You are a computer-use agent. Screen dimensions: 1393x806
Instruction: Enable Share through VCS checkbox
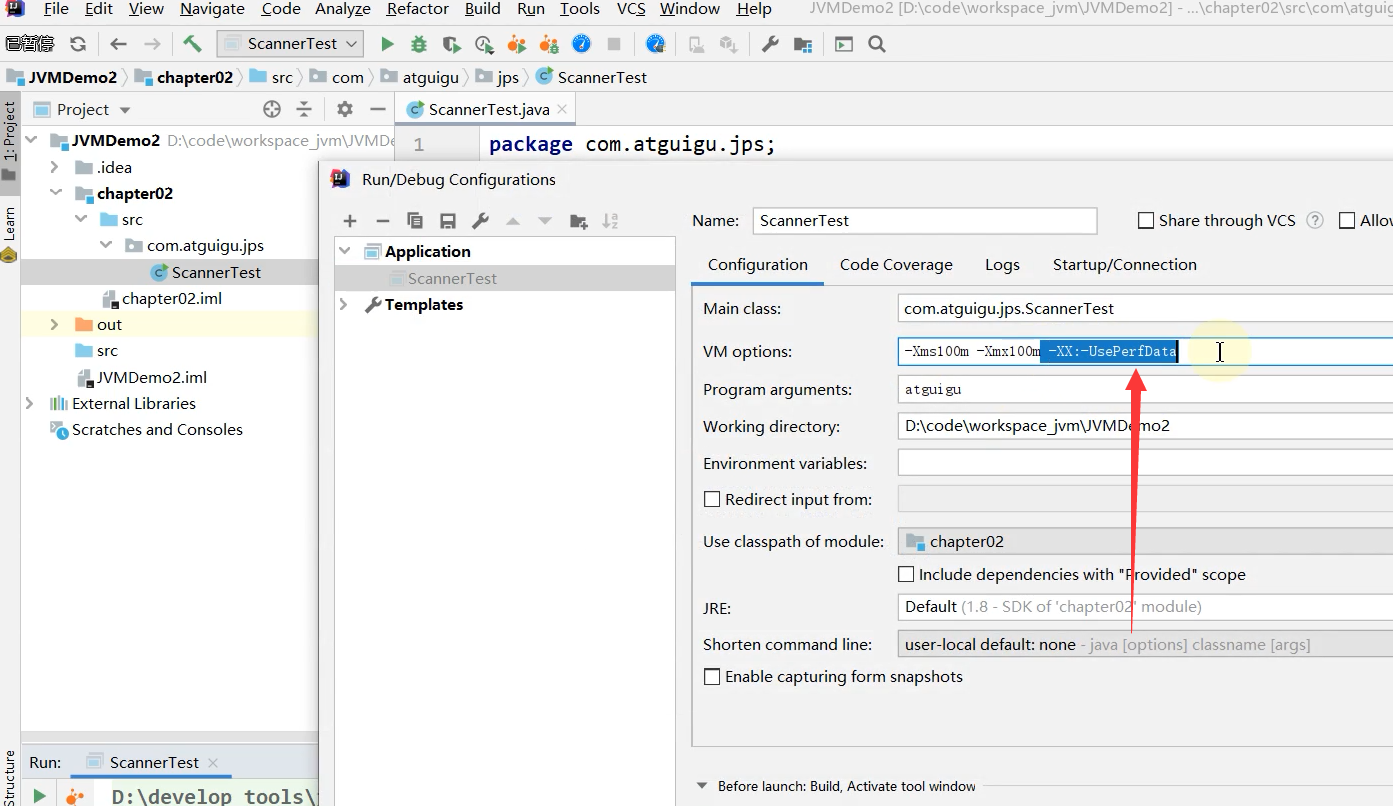tap(1146, 220)
